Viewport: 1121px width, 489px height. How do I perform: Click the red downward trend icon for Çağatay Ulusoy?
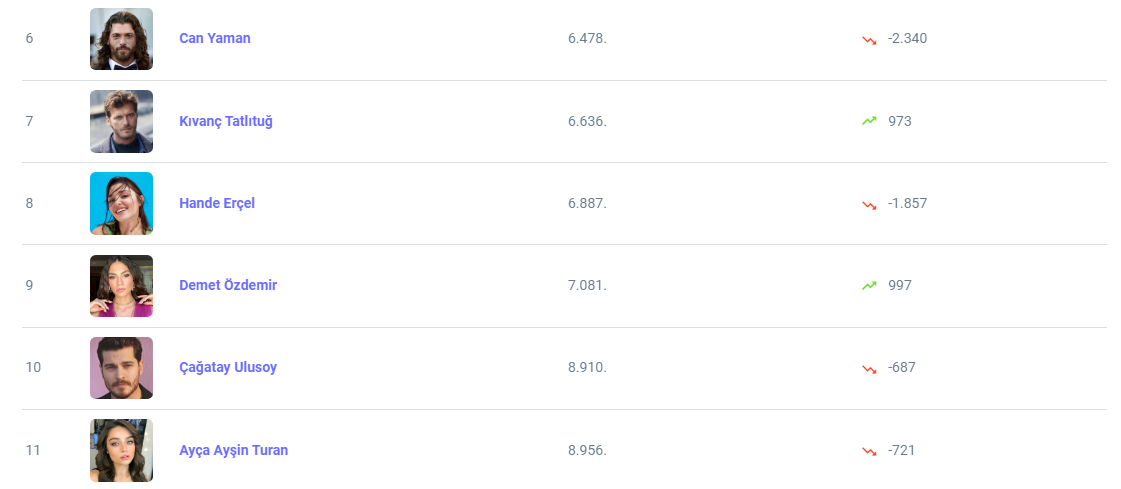point(869,368)
